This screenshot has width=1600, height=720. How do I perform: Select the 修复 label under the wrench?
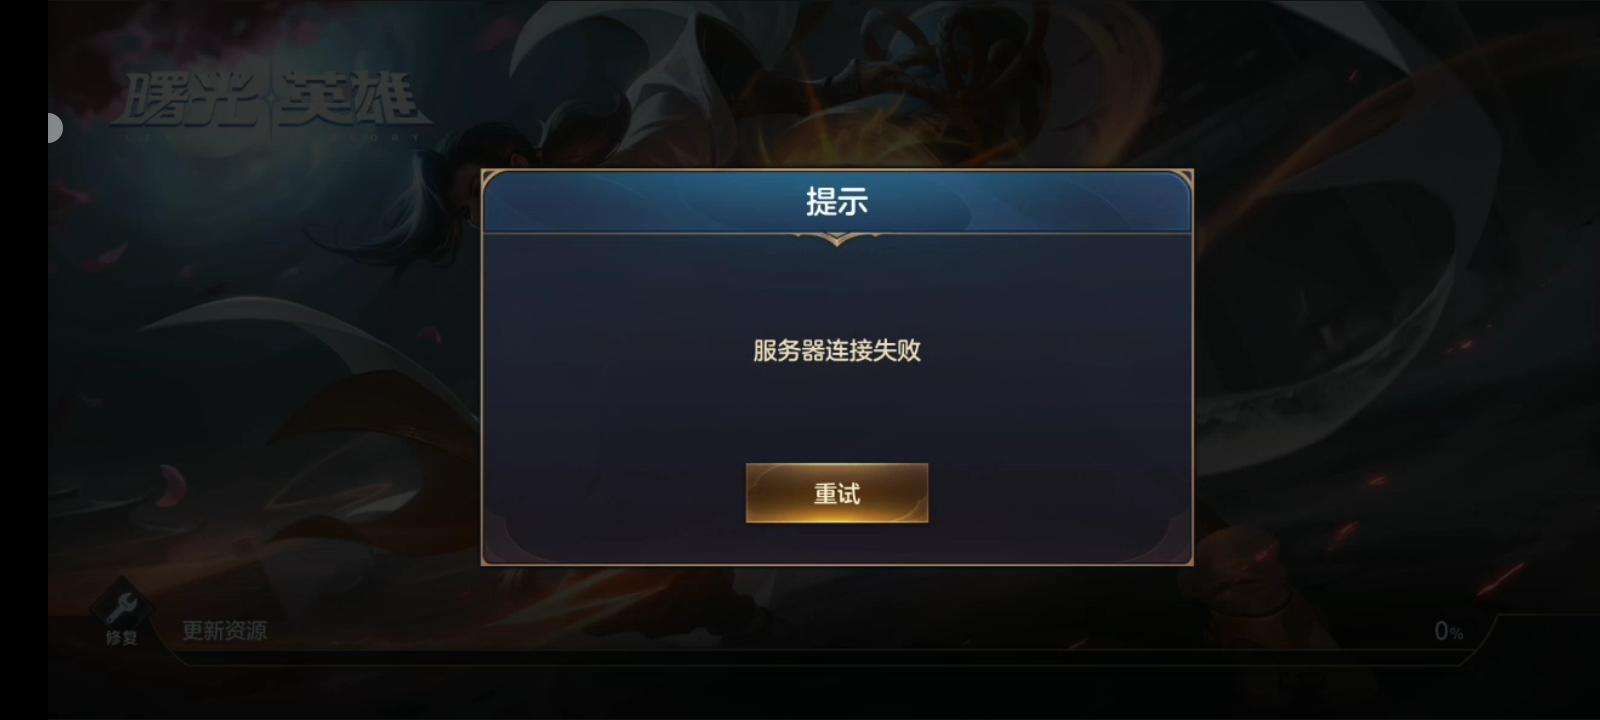122,637
